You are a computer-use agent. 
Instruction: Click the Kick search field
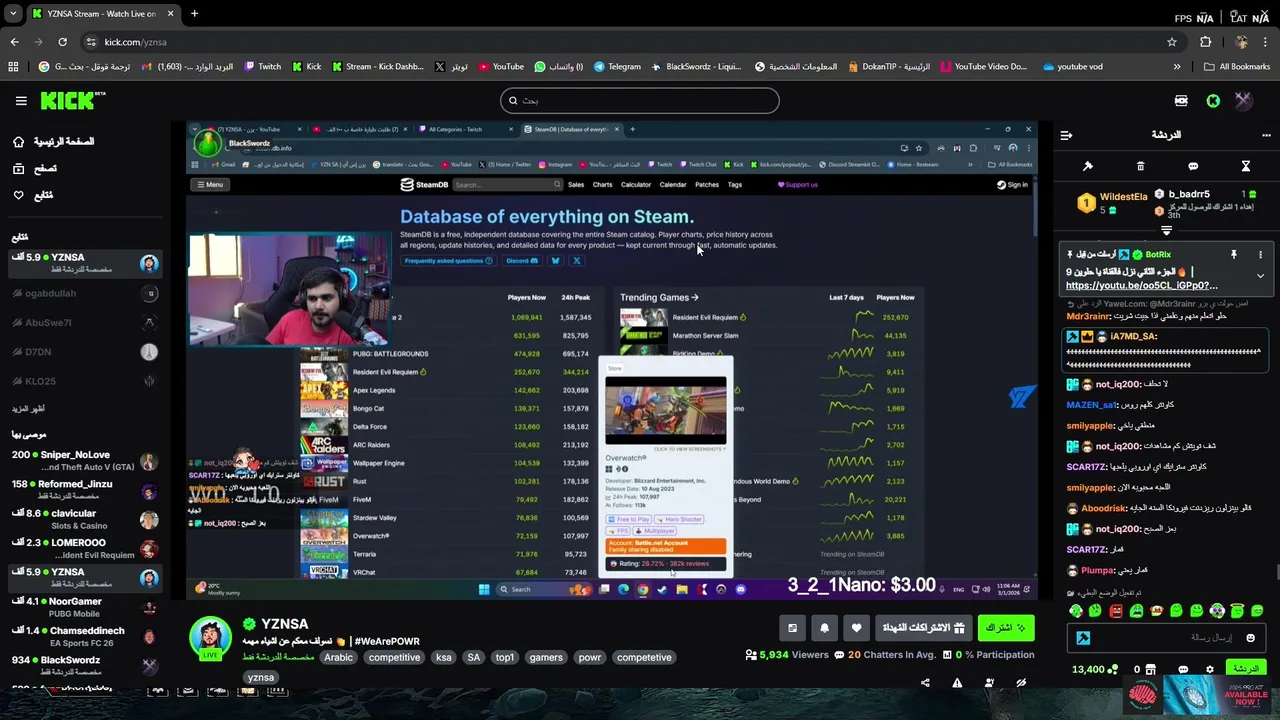pyautogui.click(x=640, y=101)
